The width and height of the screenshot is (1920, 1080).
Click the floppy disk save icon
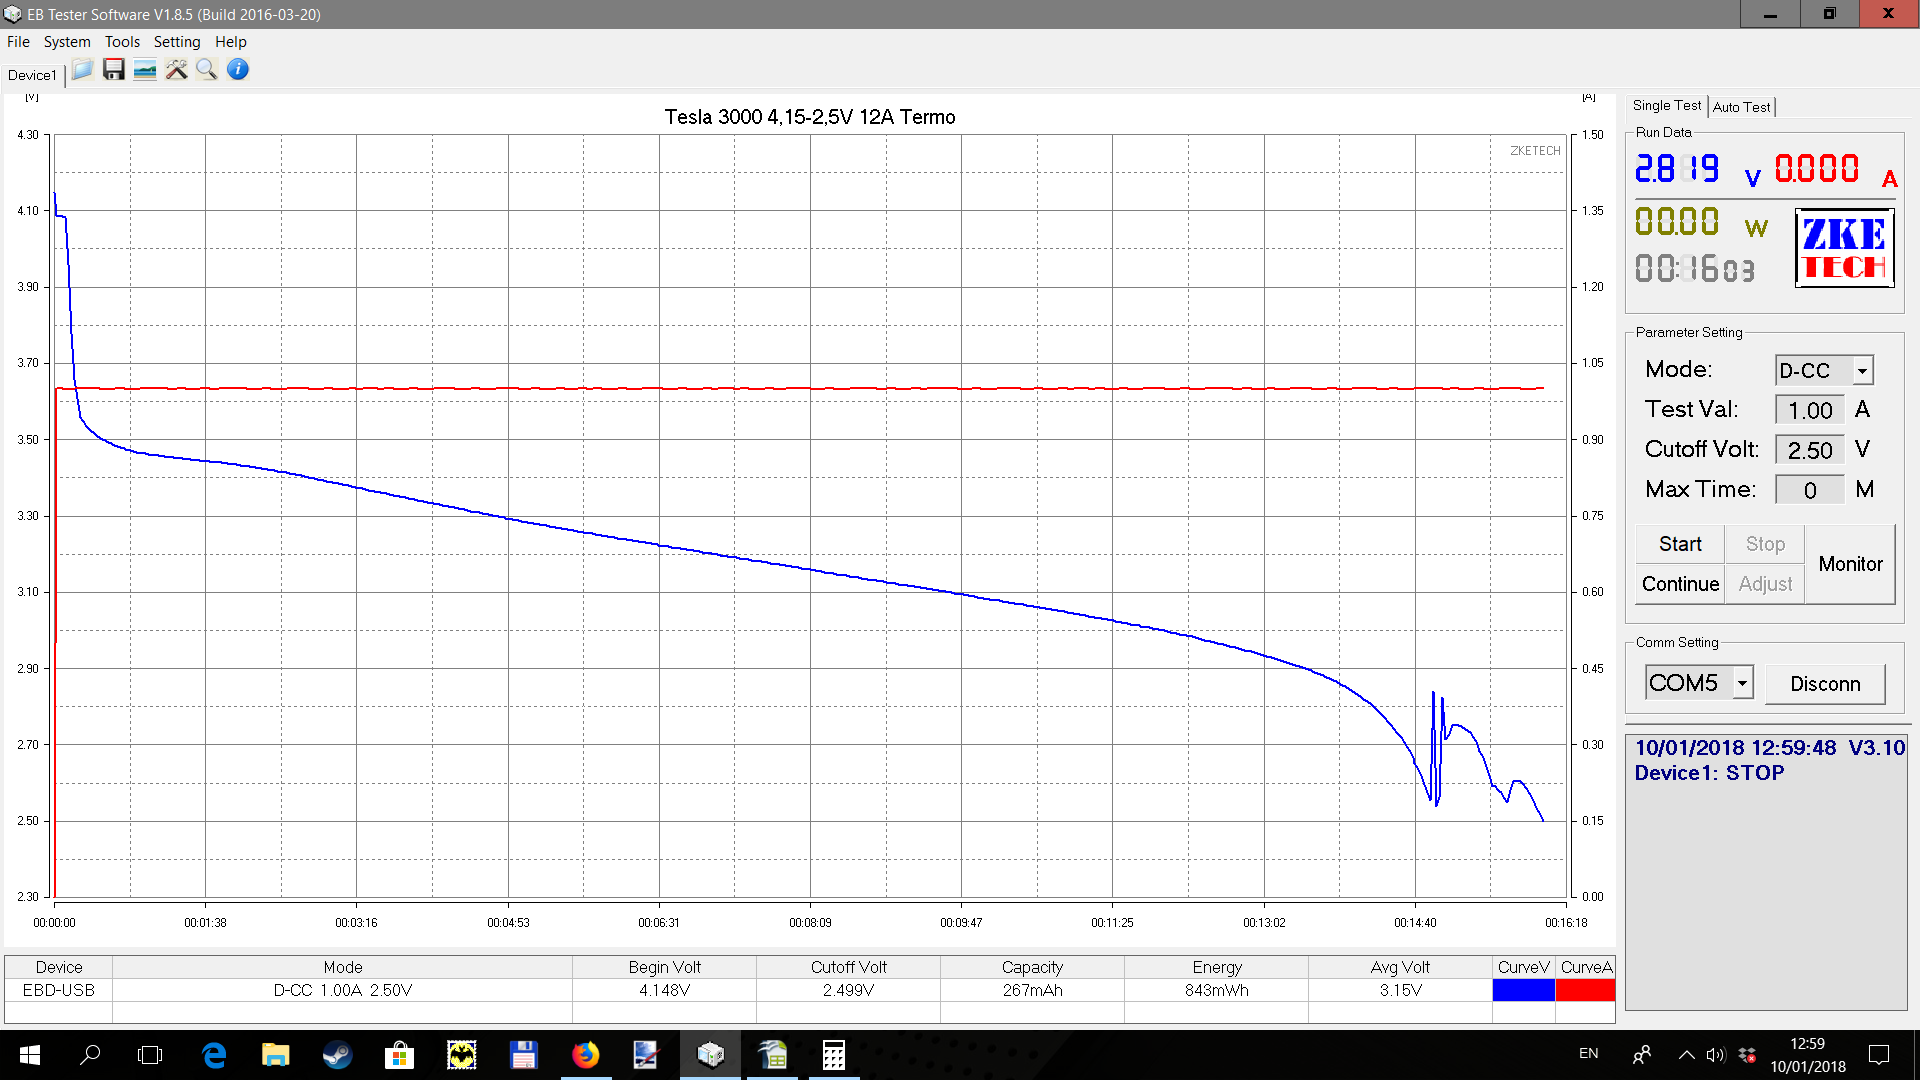pyautogui.click(x=114, y=70)
